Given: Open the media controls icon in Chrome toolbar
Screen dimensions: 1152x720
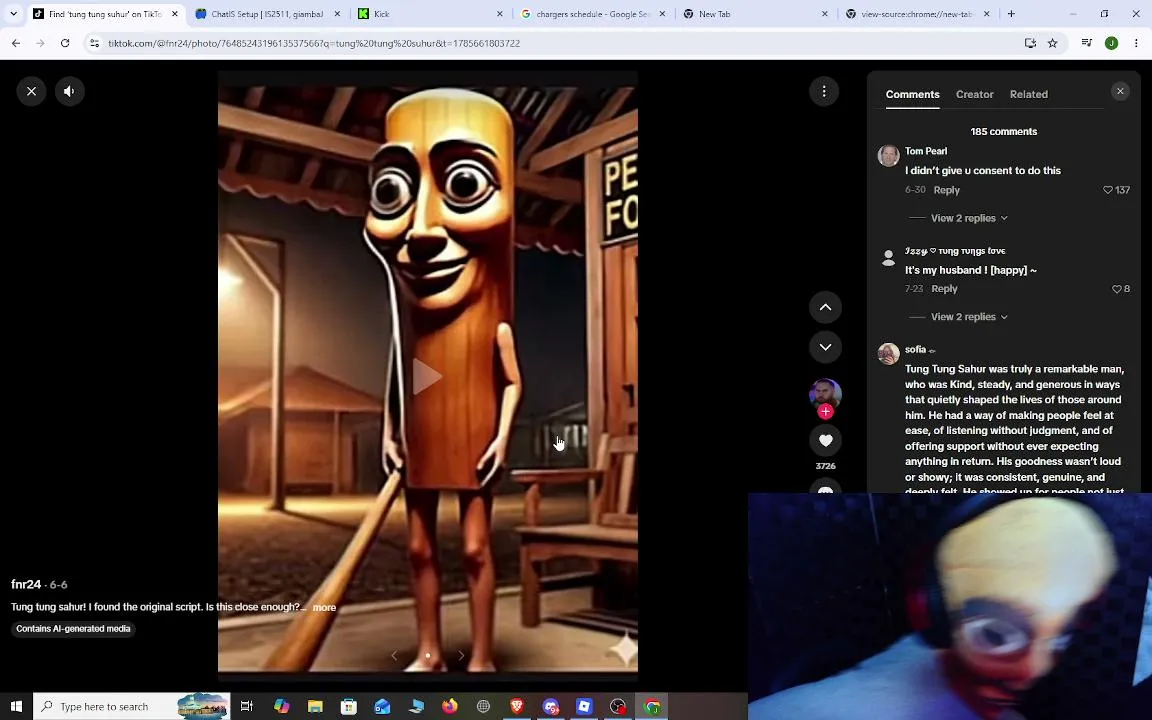Looking at the screenshot, I should [x=1087, y=43].
